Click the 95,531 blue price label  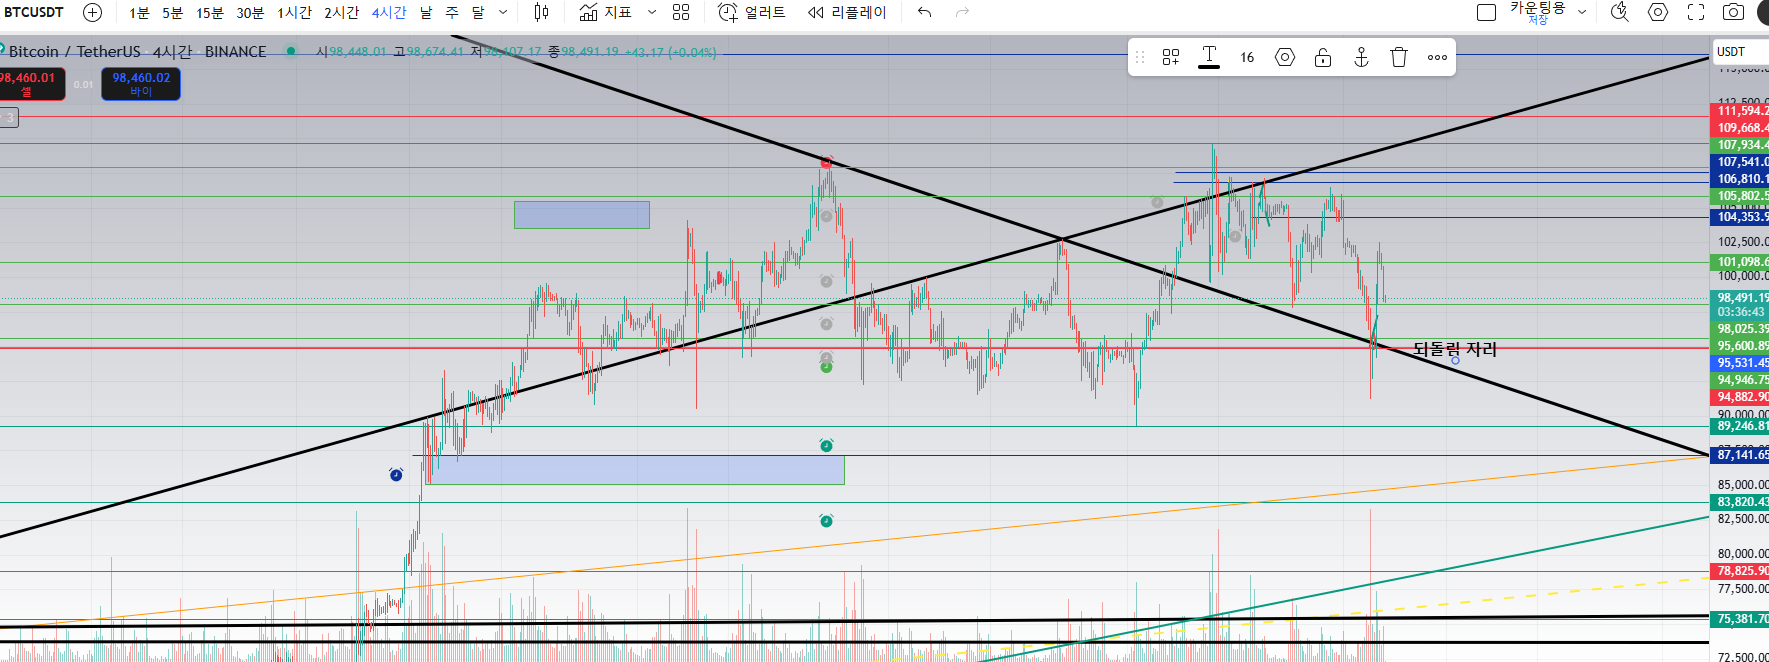(1741, 363)
